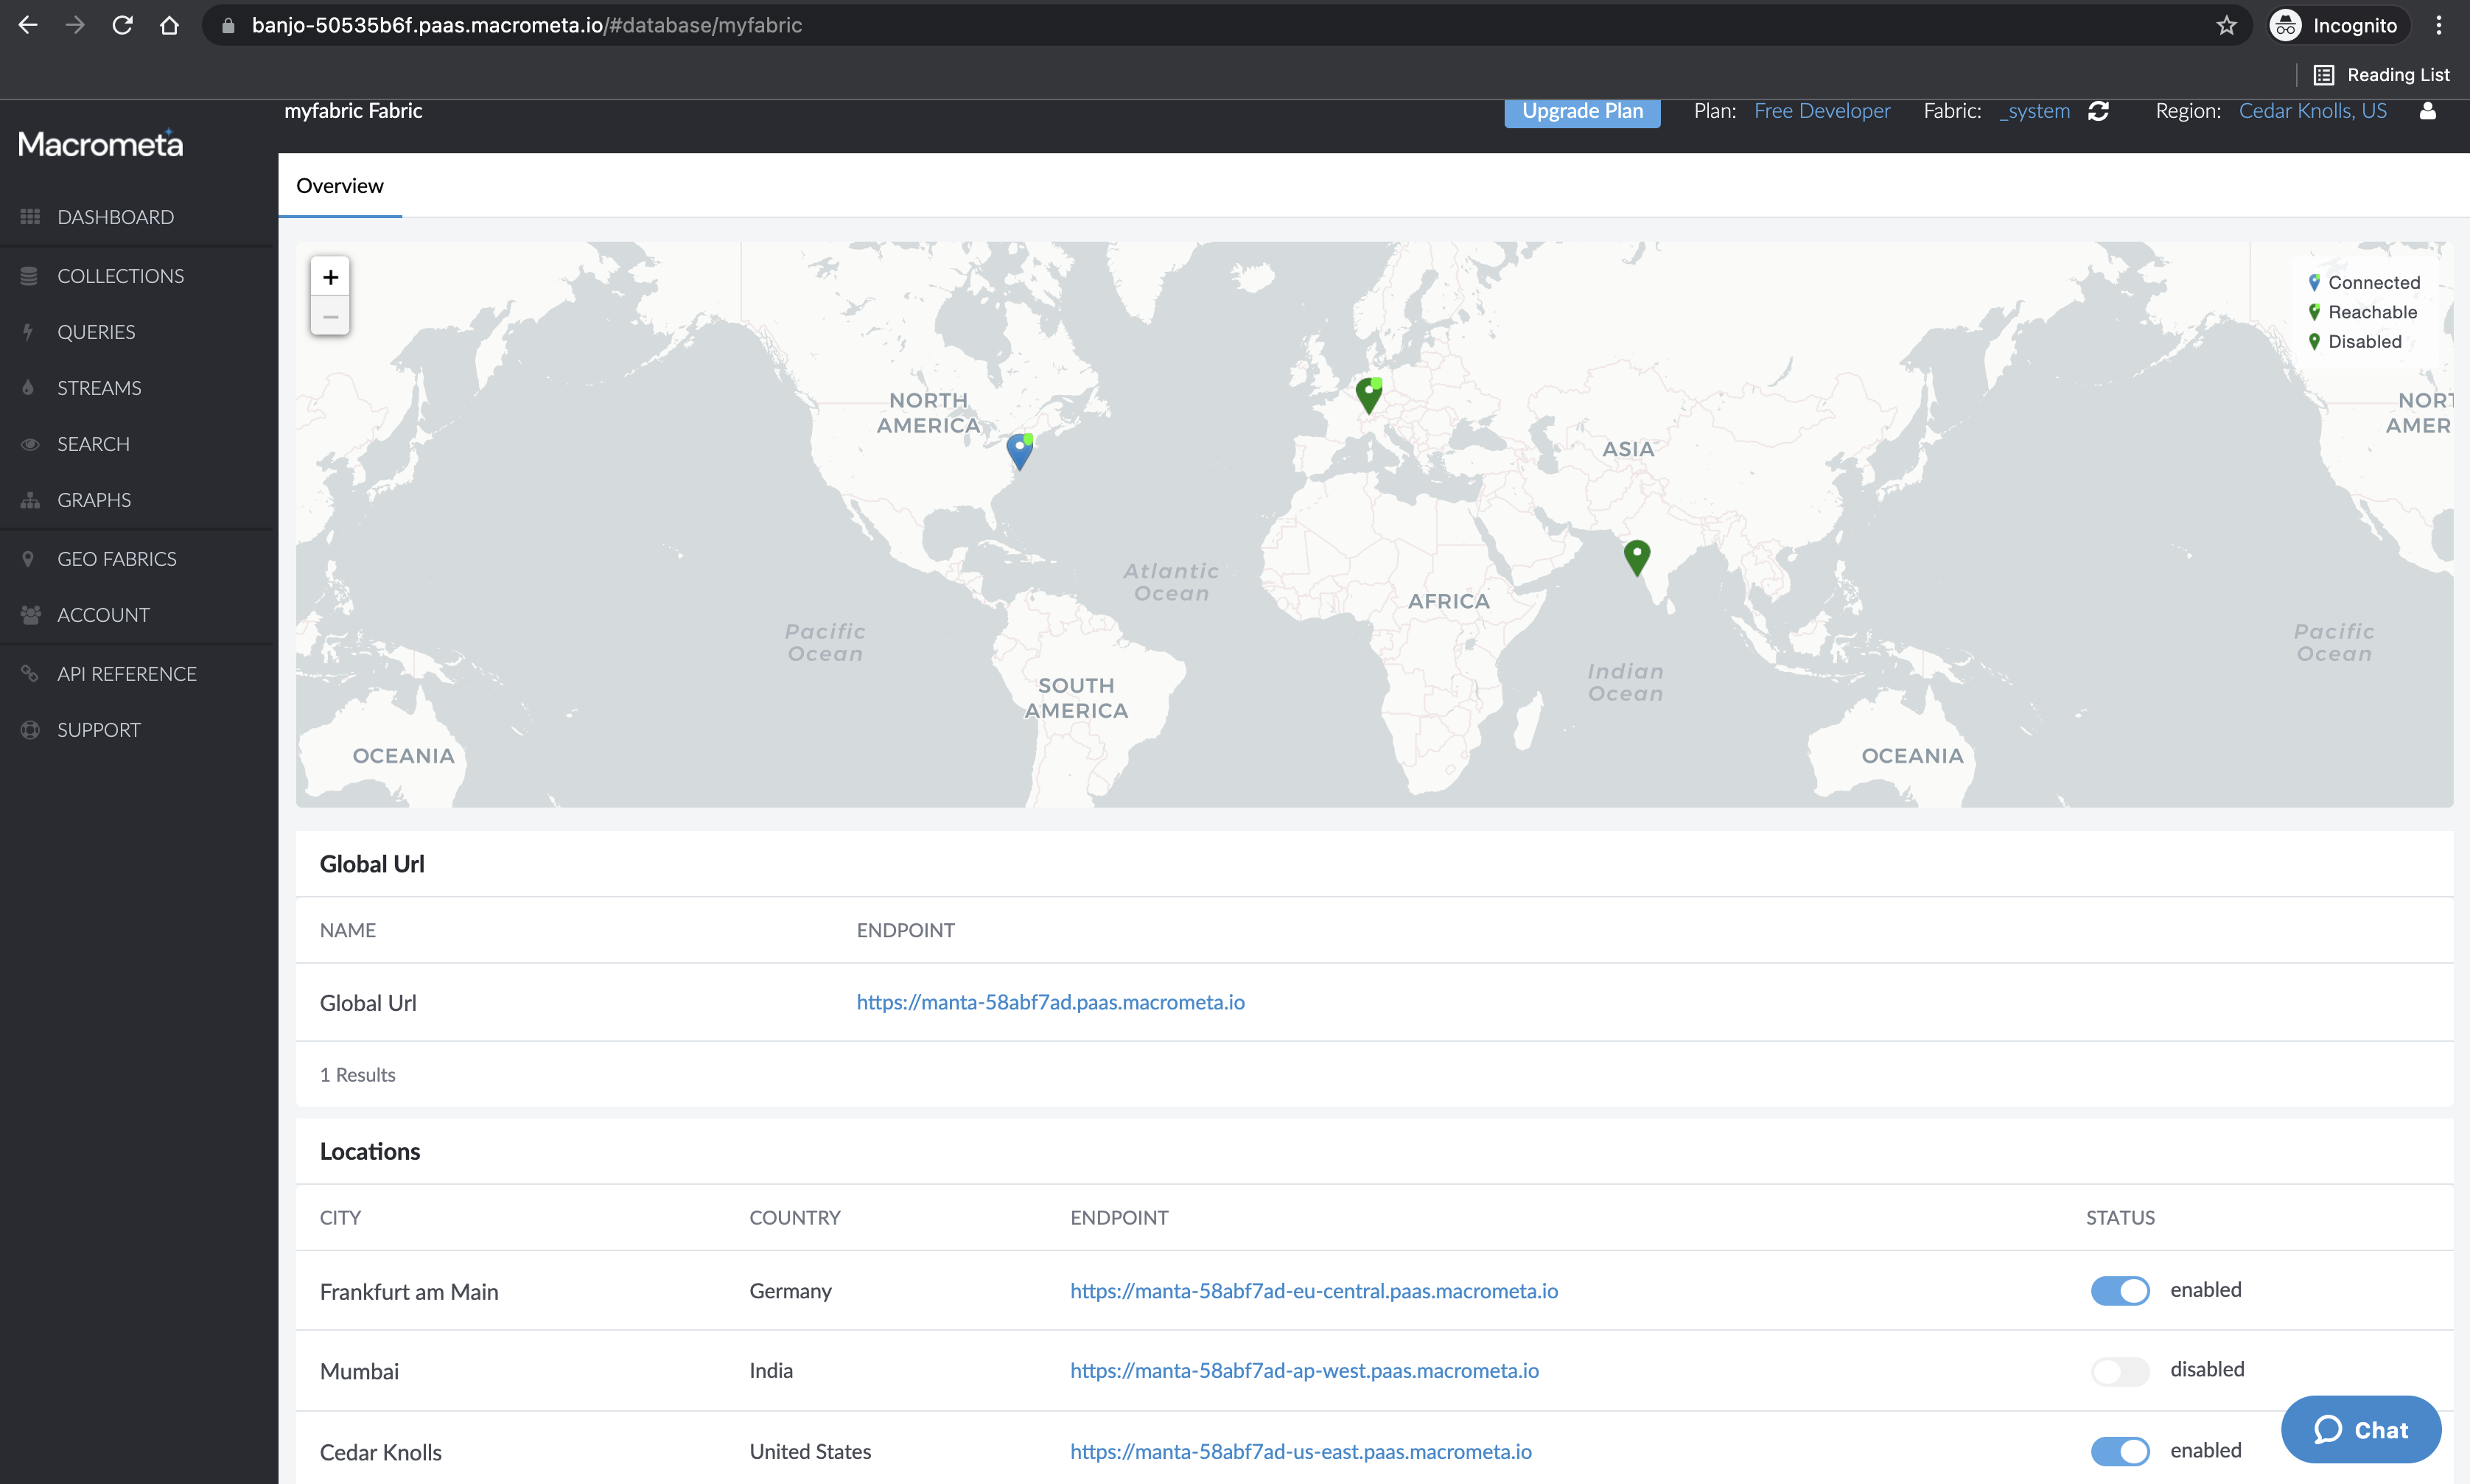The height and width of the screenshot is (1484, 2470).
Task: Bookmark this page with star icon
Action: click(x=2226, y=25)
